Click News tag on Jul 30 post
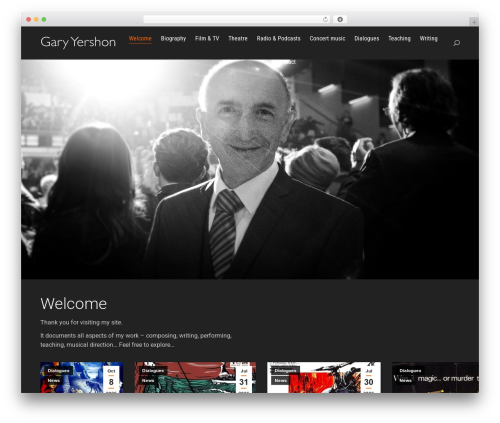This screenshot has width=500, height=423. coord(281,380)
